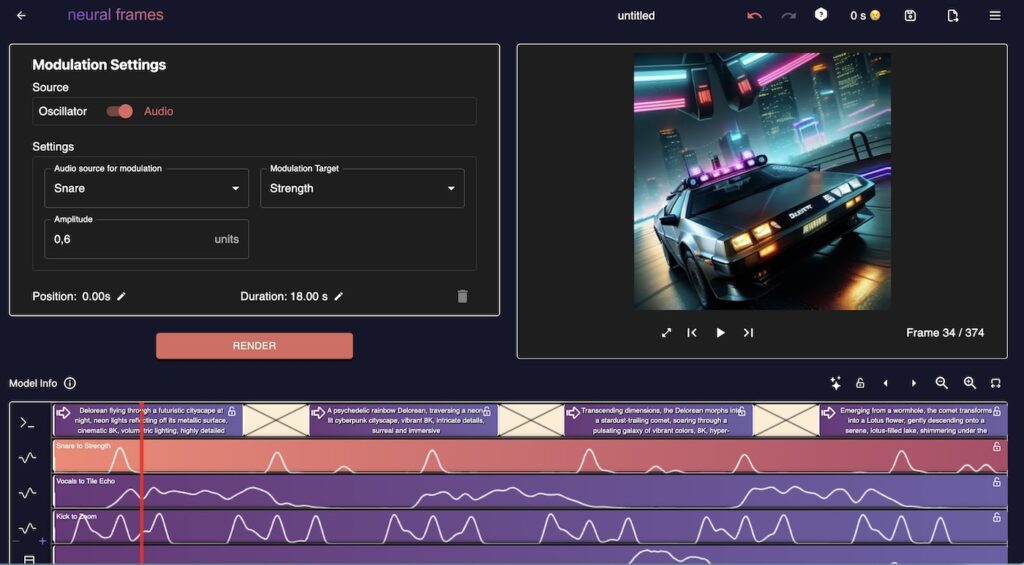Screen dimensions: 1024x565
Task: Open Audio source for modulation dropdown
Action: click(x=146, y=188)
